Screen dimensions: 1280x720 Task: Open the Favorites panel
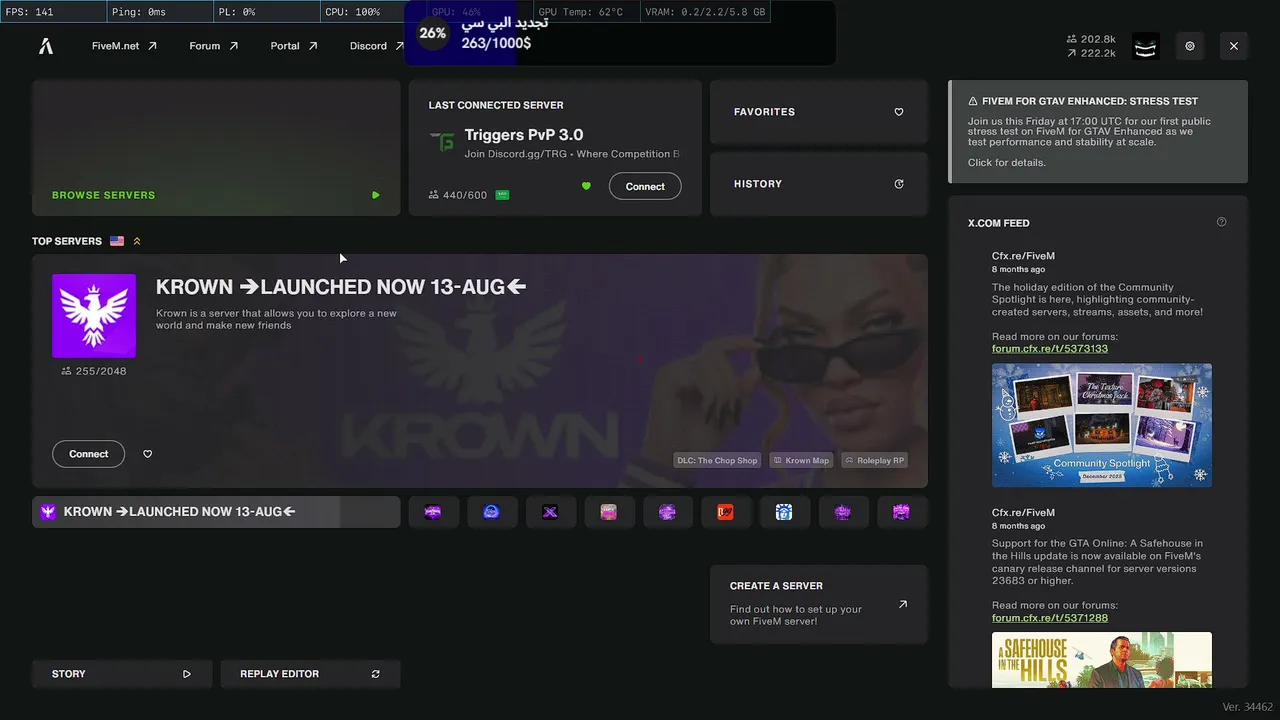coord(819,112)
